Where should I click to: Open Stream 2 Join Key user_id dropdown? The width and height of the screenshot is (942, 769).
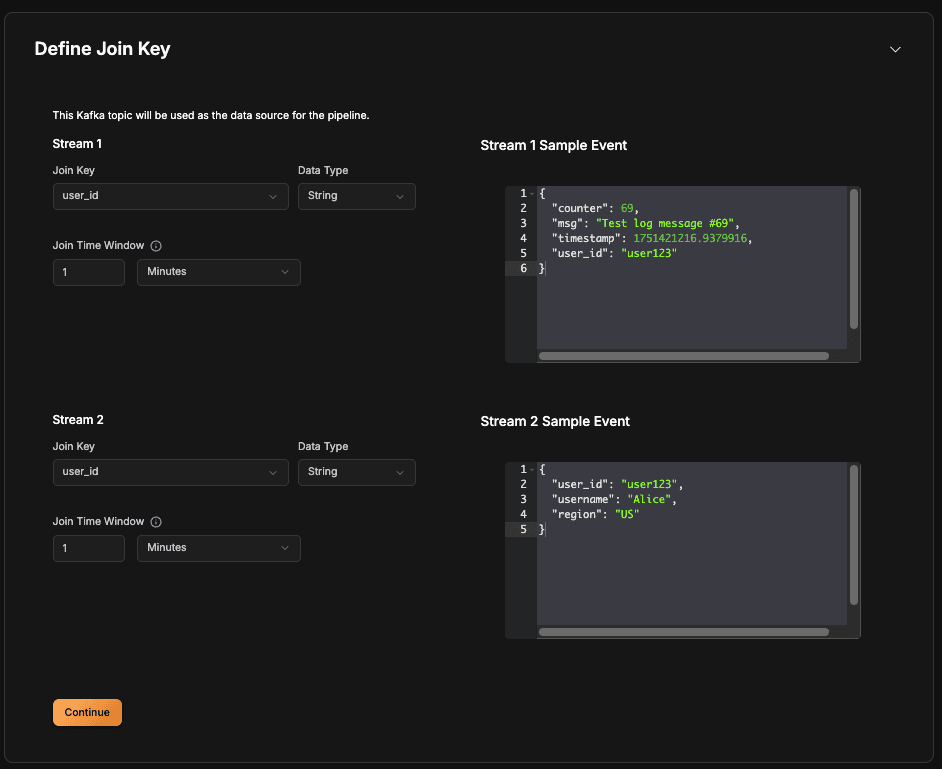pos(171,472)
